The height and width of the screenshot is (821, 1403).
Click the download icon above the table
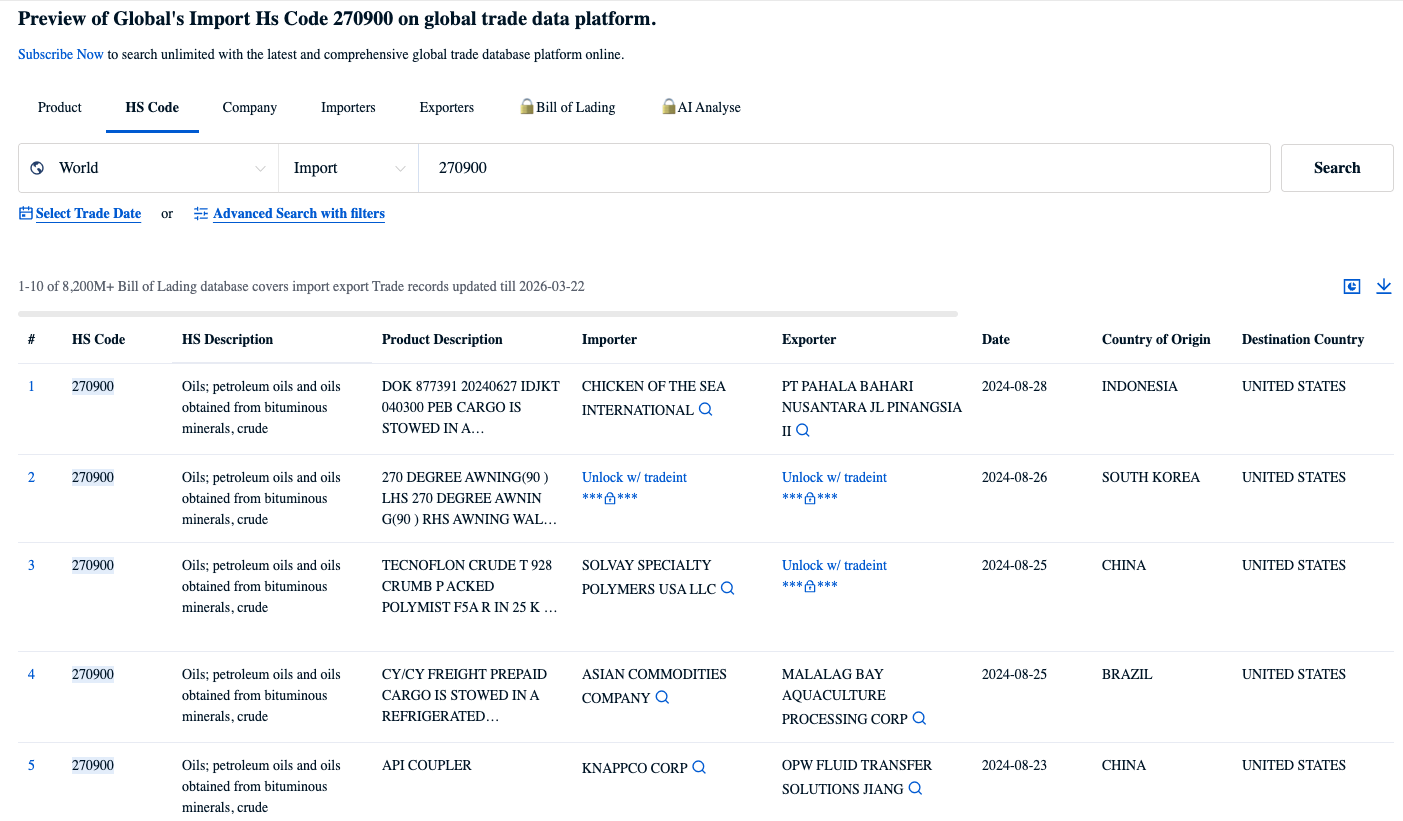(1384, 287)
